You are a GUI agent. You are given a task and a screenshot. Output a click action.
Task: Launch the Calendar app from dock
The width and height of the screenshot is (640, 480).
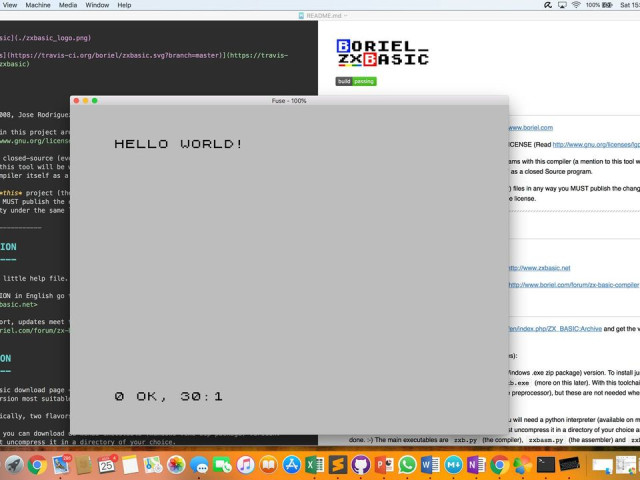tap(106, 465)
